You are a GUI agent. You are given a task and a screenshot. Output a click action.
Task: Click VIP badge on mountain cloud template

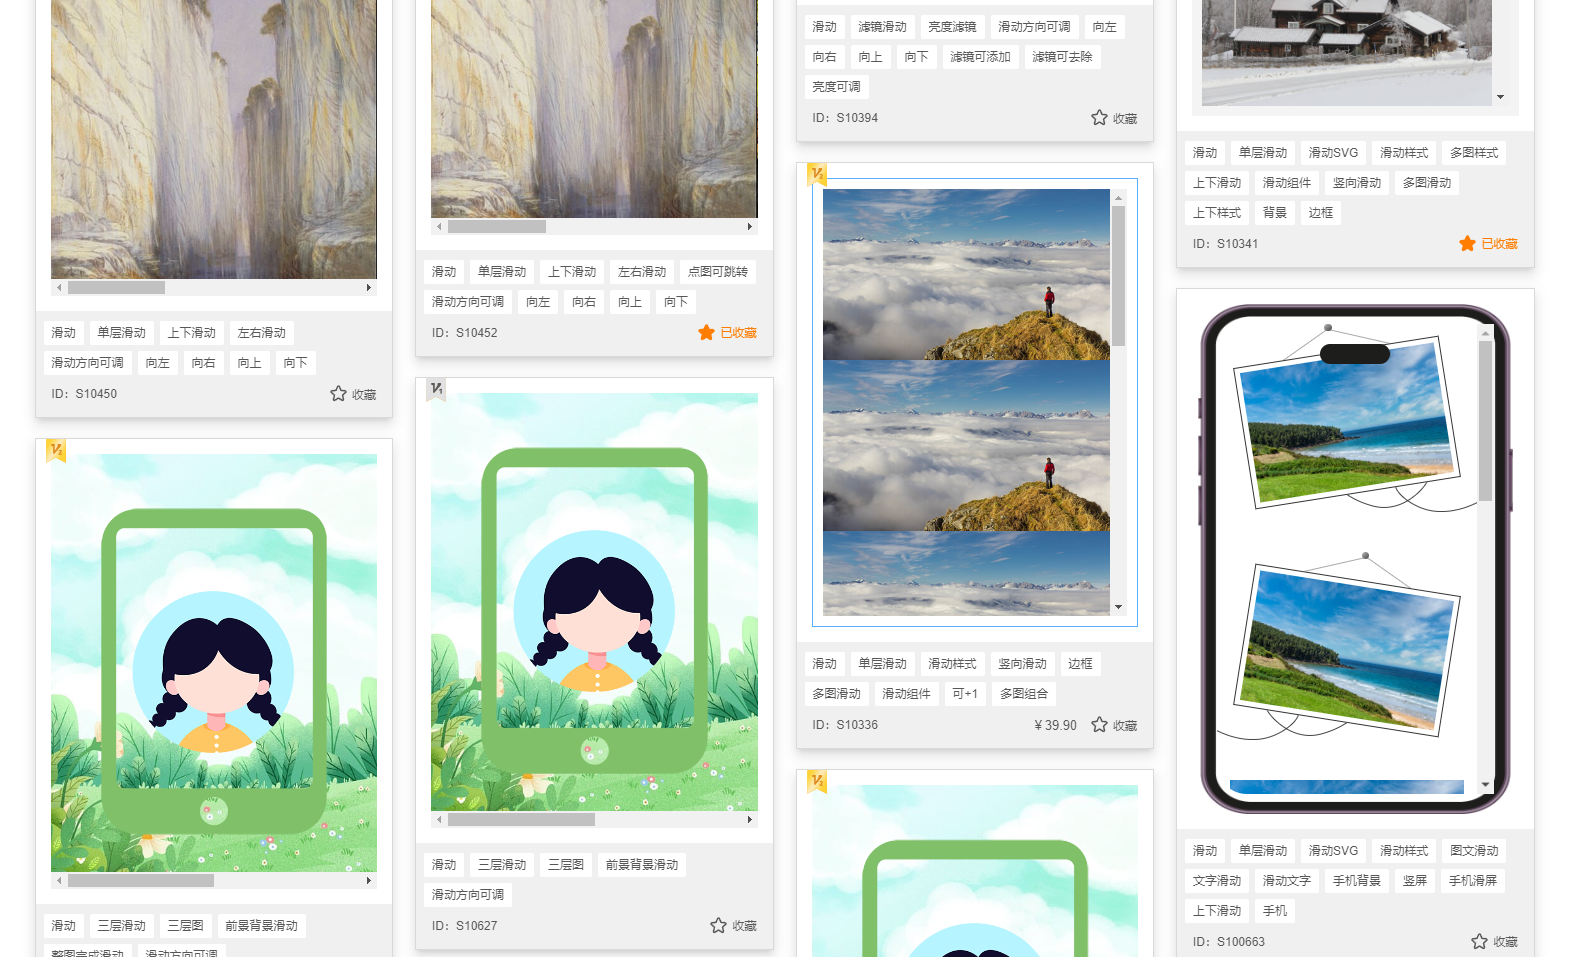[x=817, y=174]
